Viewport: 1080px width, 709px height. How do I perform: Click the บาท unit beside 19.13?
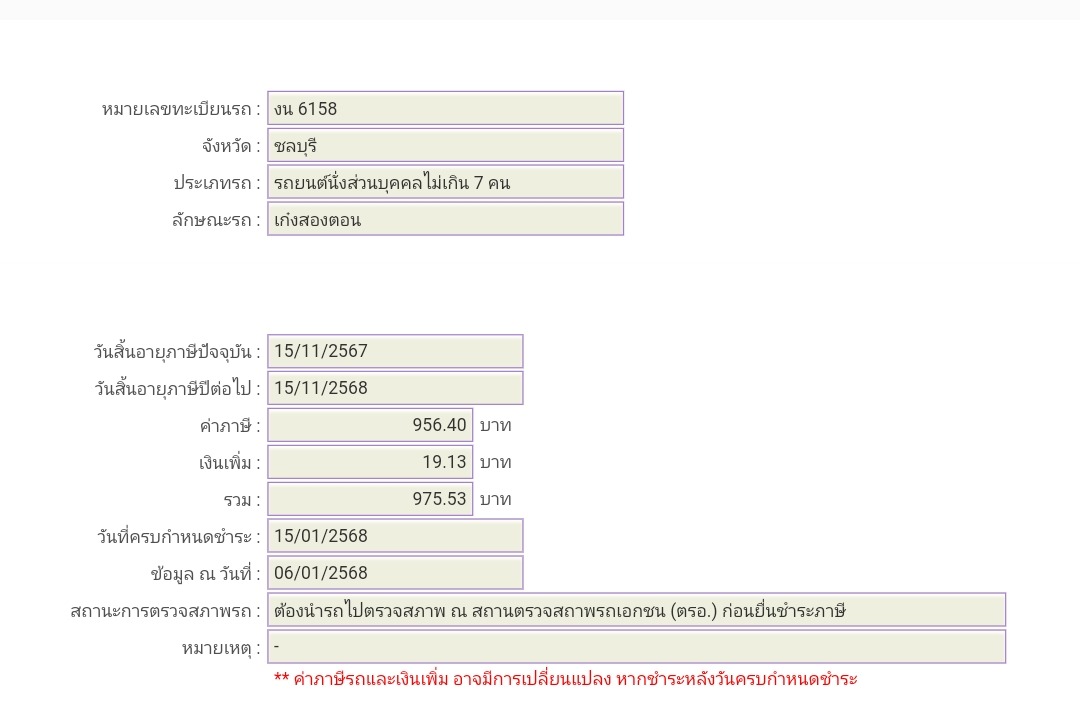click(x=495, y=462)
